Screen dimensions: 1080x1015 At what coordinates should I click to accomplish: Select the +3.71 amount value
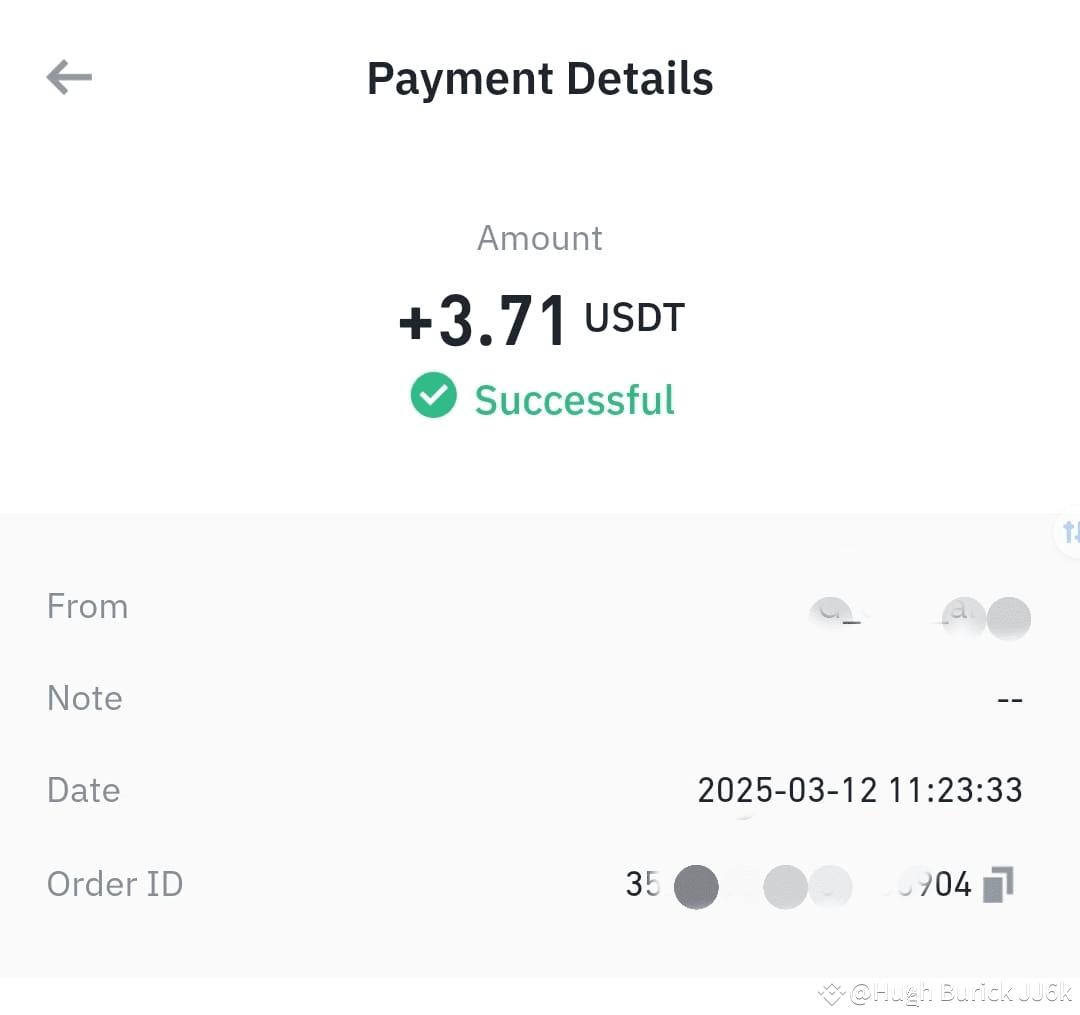pyautogui.click(x=483, y=320)
